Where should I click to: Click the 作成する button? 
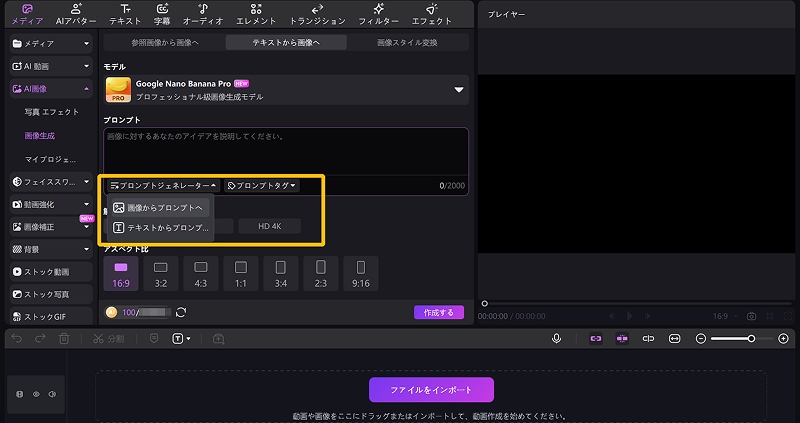(439, 312)
